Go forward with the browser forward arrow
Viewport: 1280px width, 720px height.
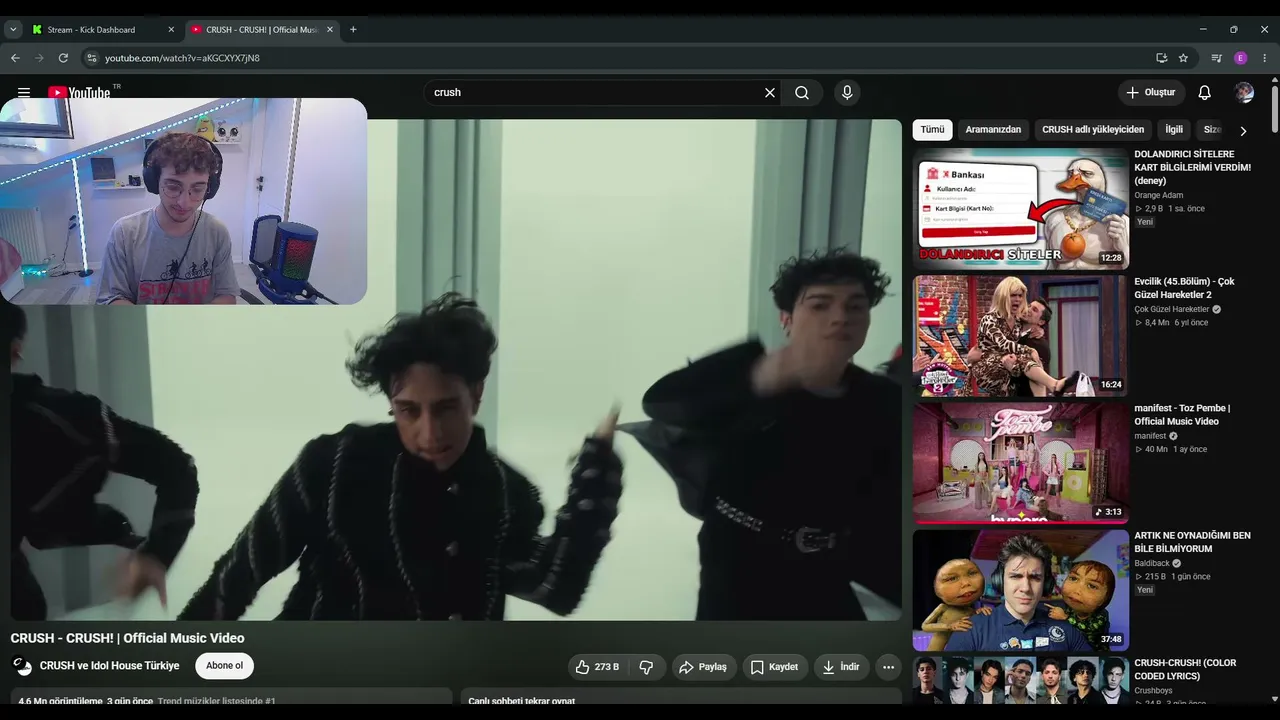[39, 58]
